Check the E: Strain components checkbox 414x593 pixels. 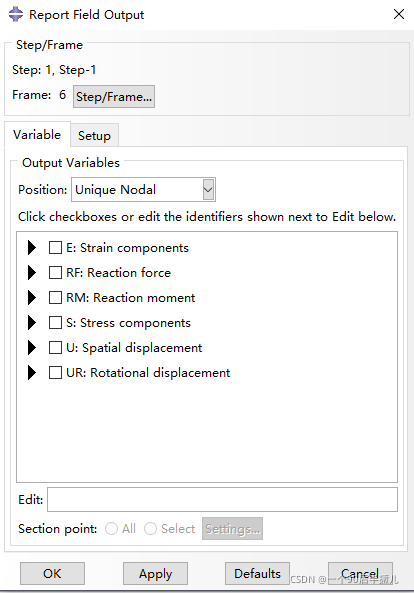[55, 248]
